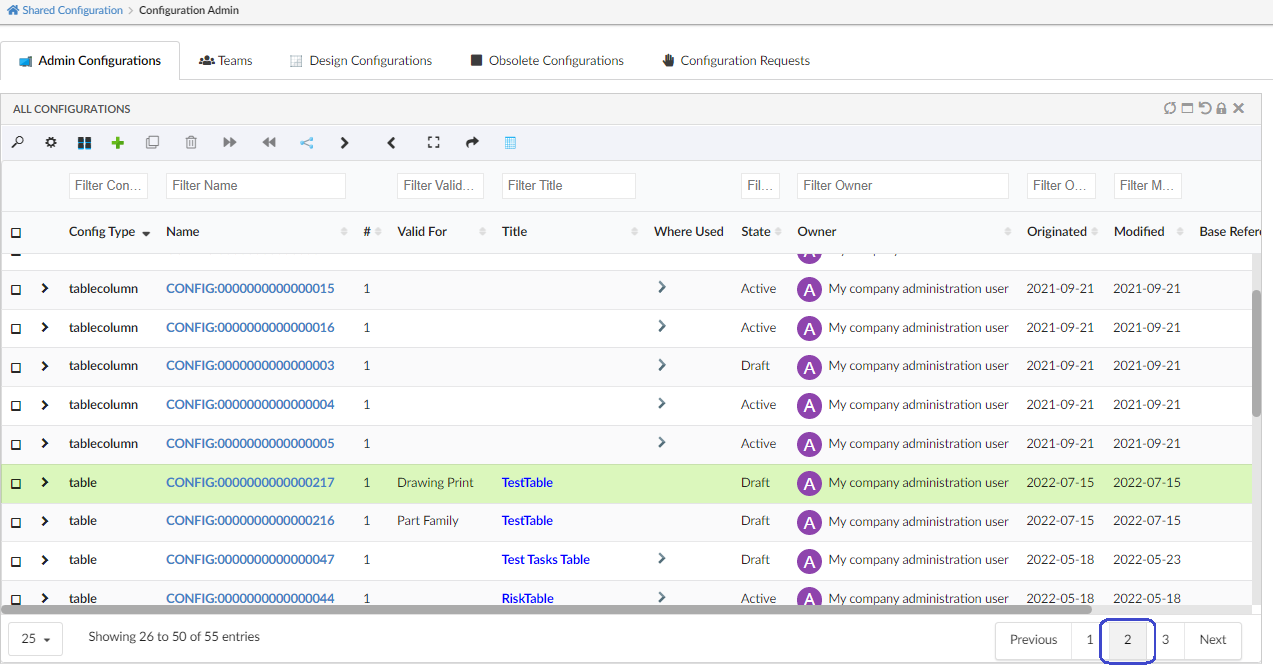1273x667 pixels.
Task: Open the CONFIG:0000000000000216 link
Action: pos(250,521)
